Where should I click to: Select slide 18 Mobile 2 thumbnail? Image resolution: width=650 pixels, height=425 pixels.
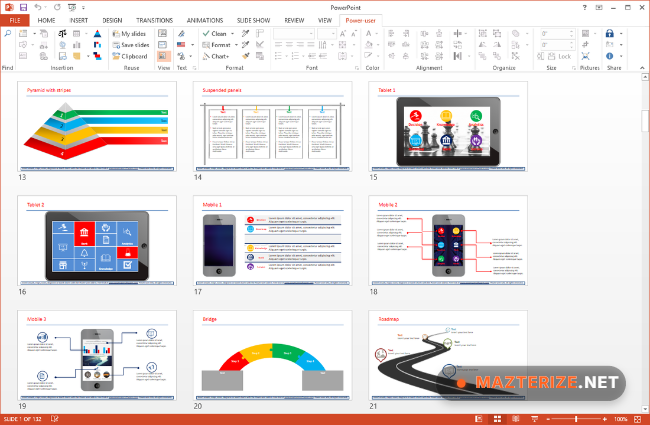coord(448,241)
